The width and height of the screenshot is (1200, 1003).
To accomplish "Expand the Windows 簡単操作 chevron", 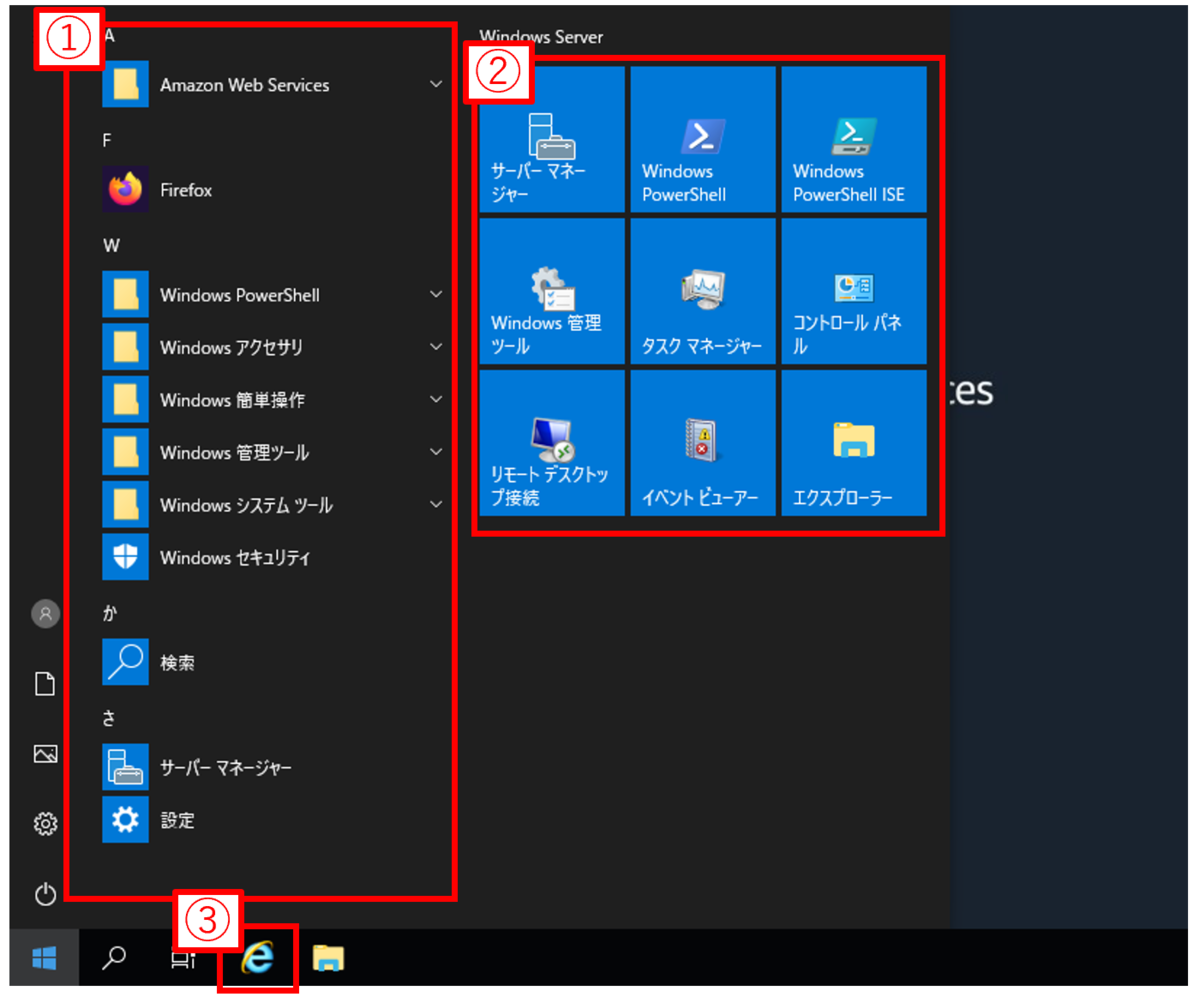I will 436,400.
